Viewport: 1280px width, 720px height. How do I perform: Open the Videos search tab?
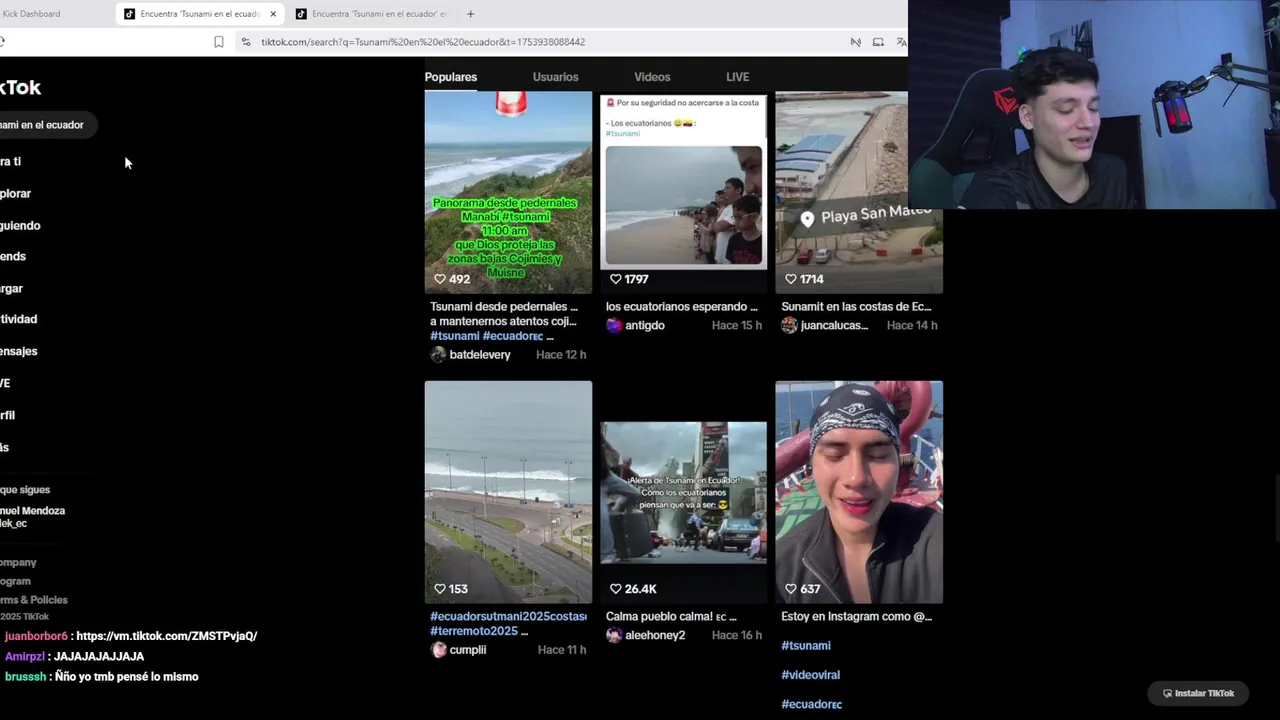tap(652, 77)
